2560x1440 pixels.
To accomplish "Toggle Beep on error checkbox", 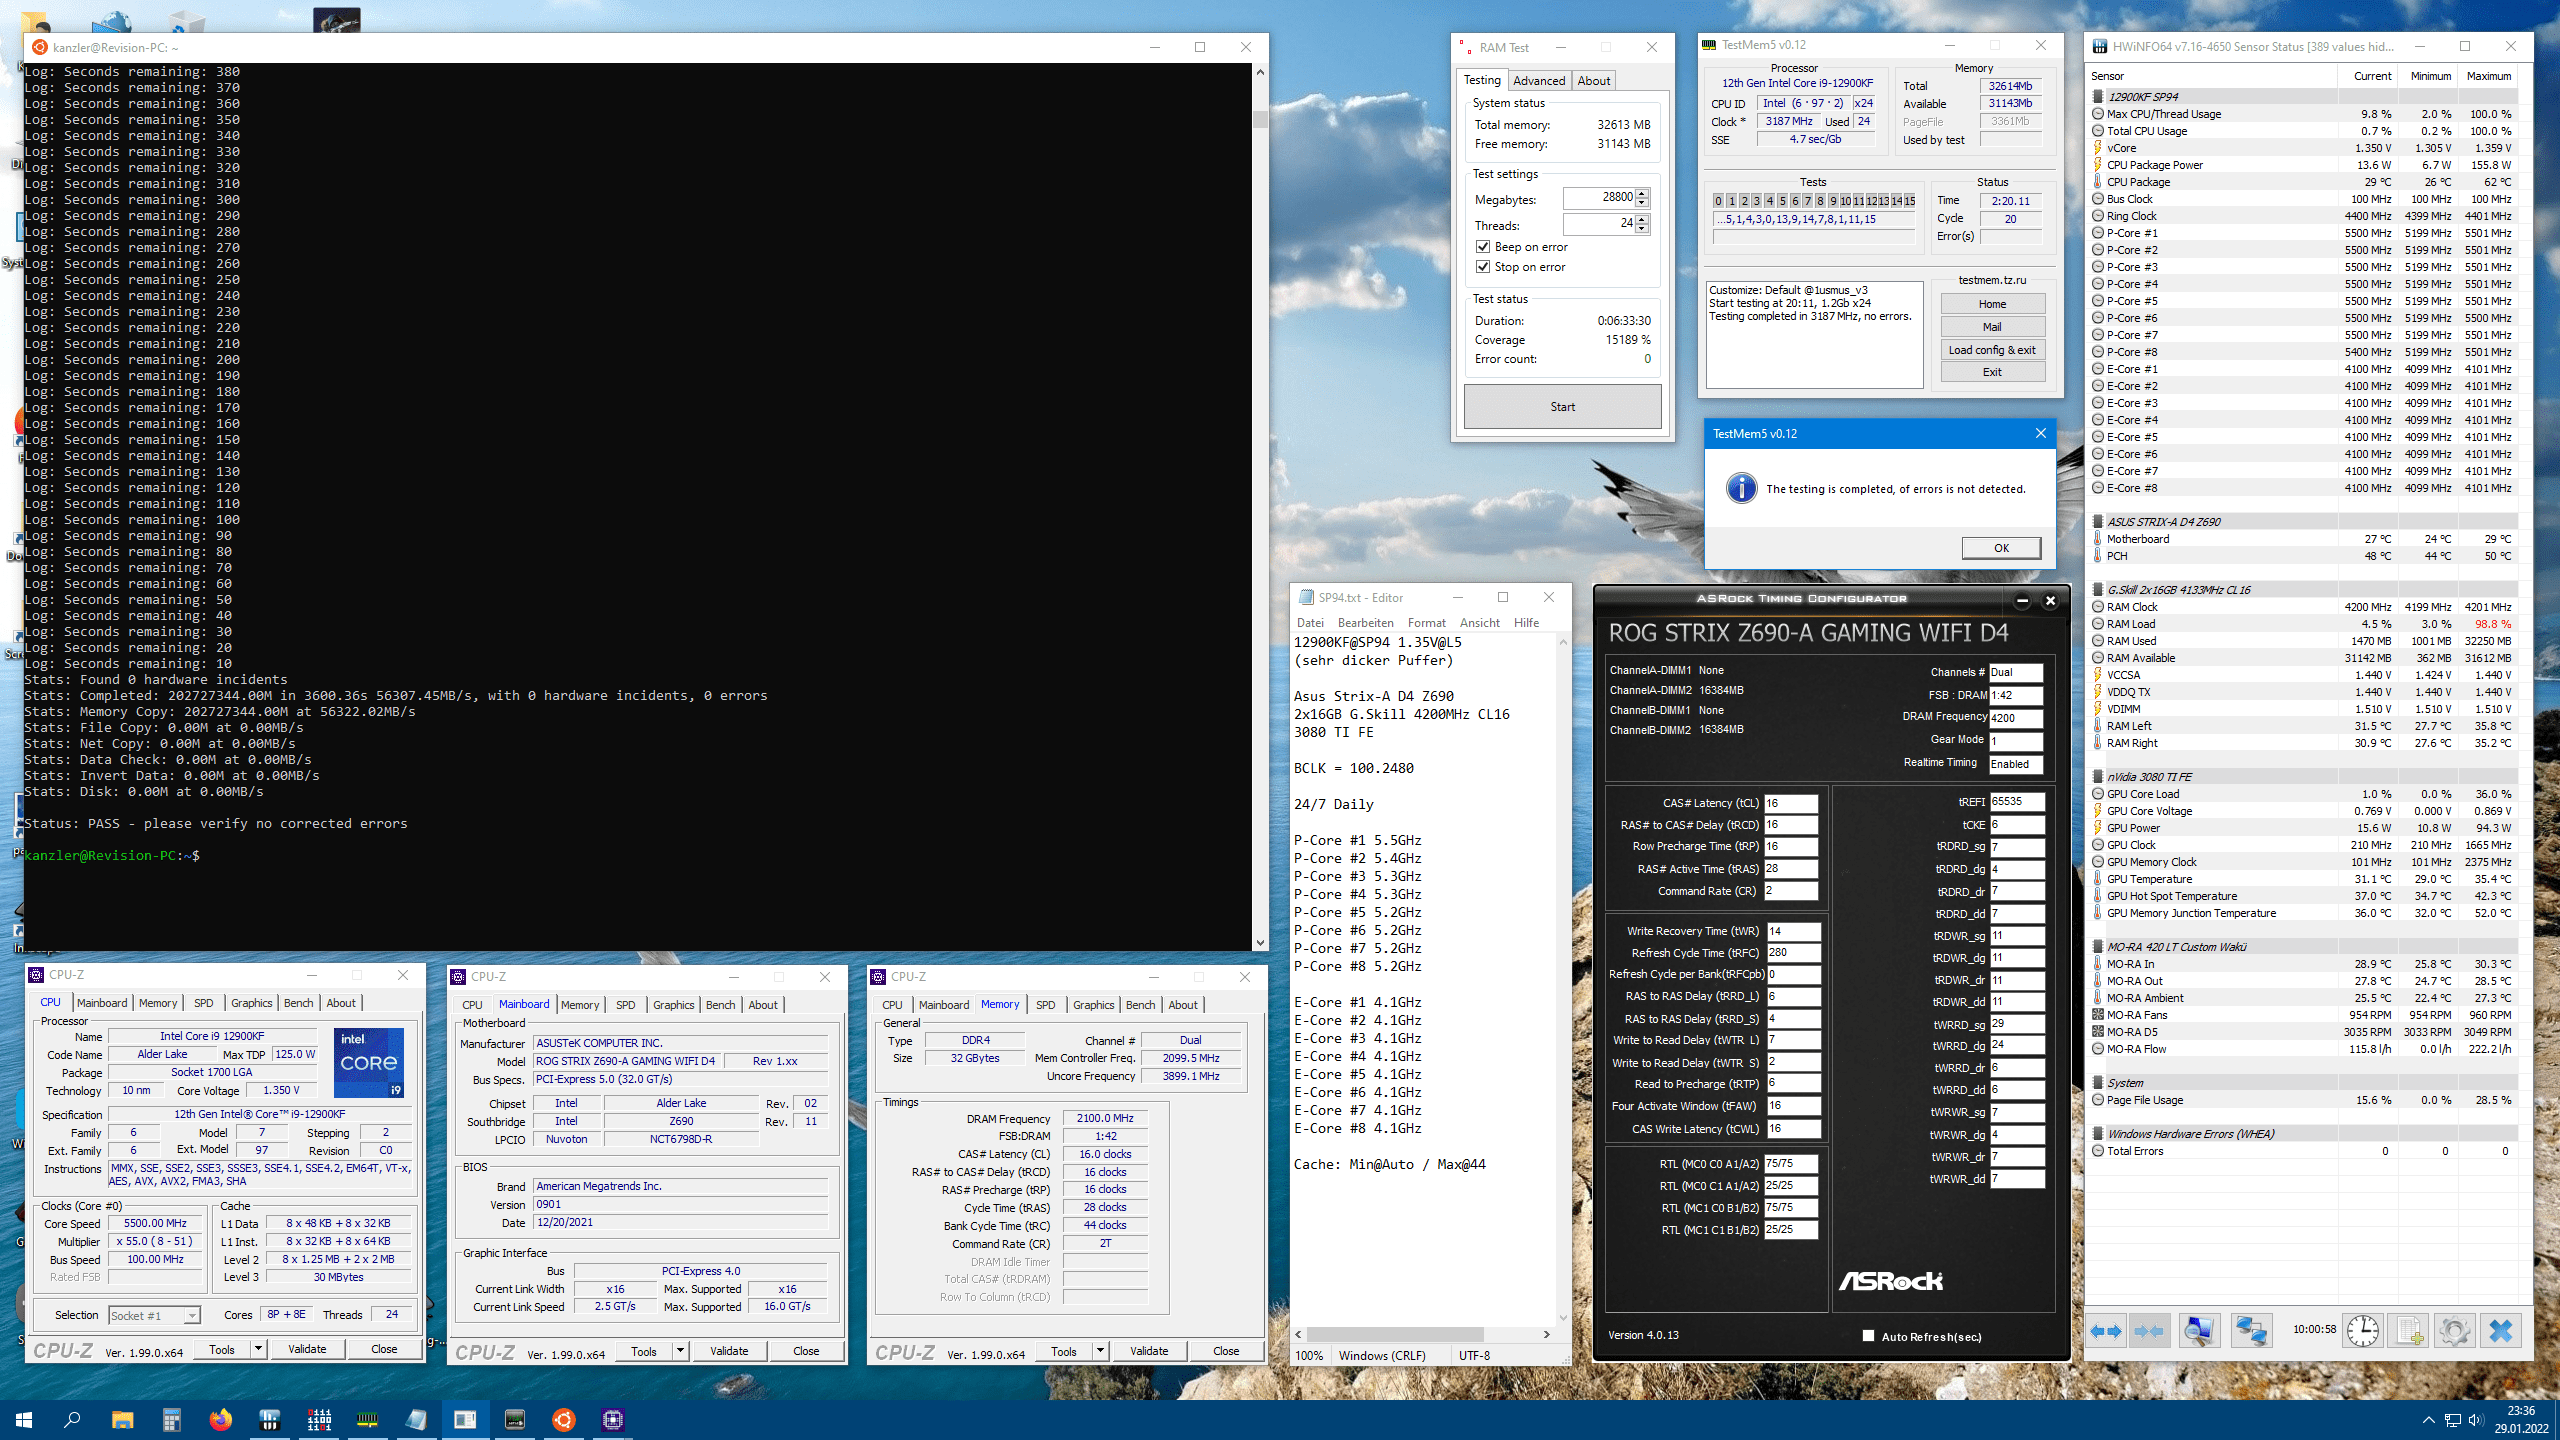I will click(x=1483, y=247).
